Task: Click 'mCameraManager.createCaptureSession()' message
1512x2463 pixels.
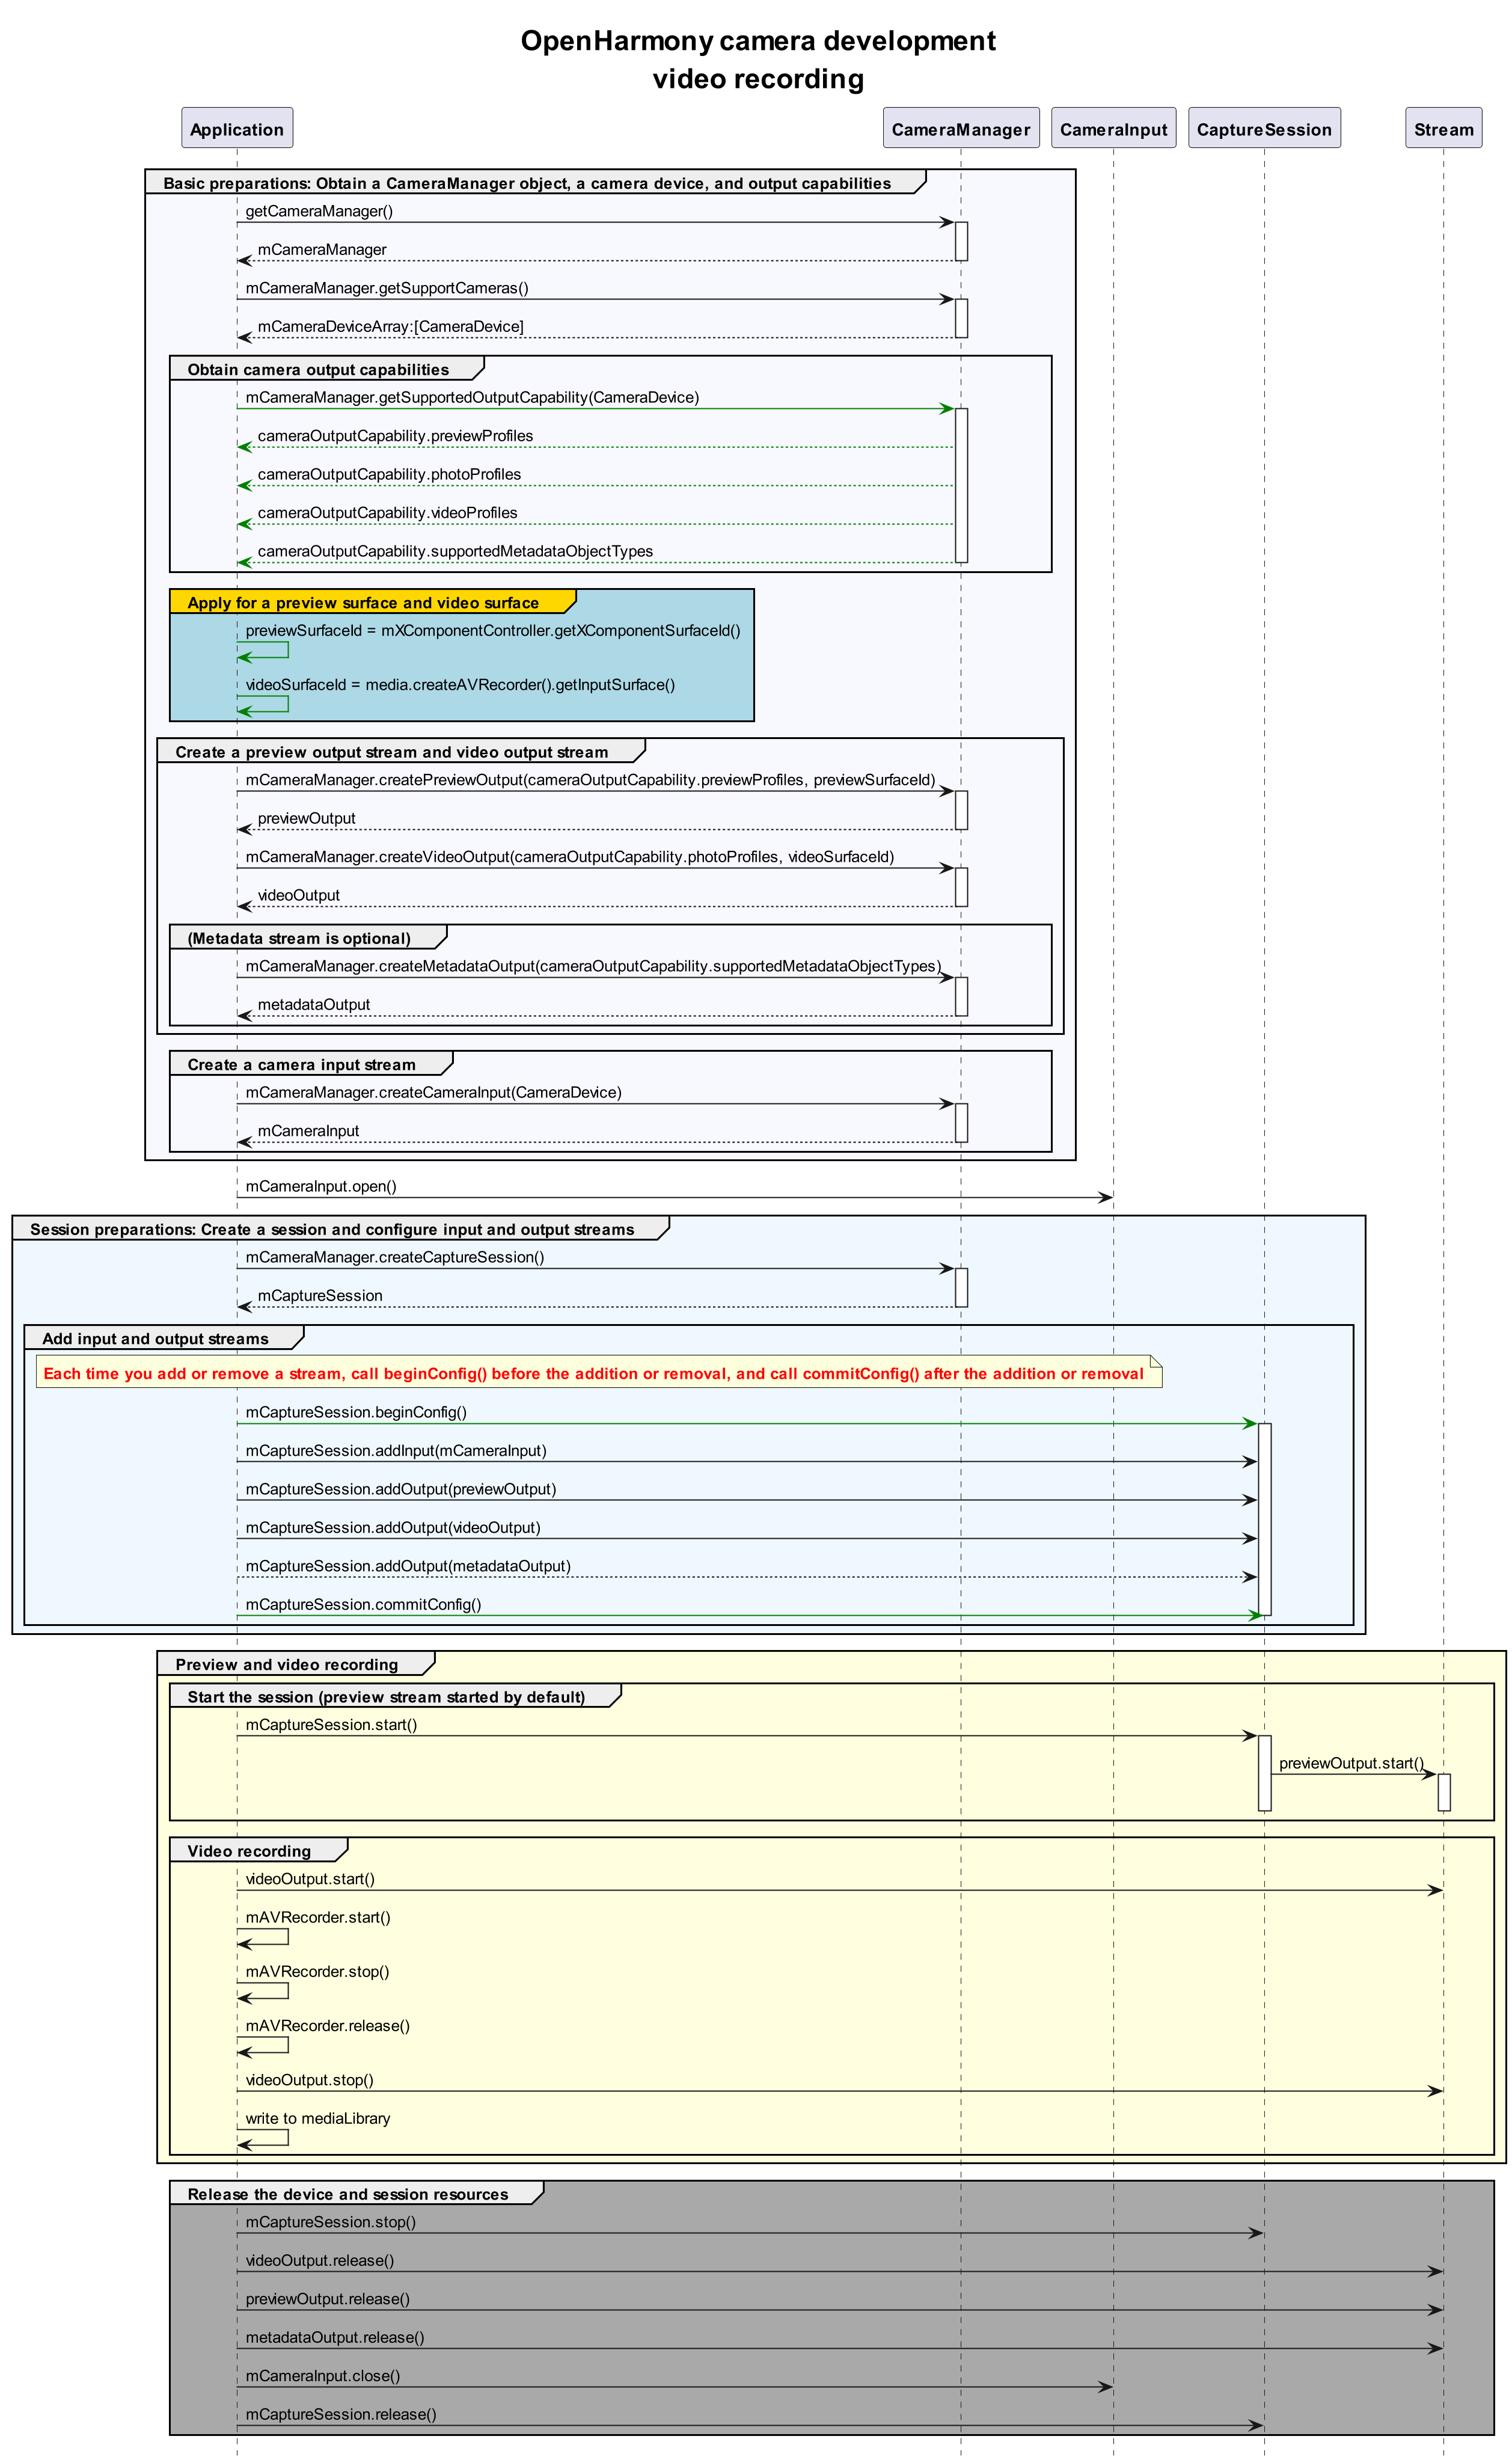Action: [395, 1258]
